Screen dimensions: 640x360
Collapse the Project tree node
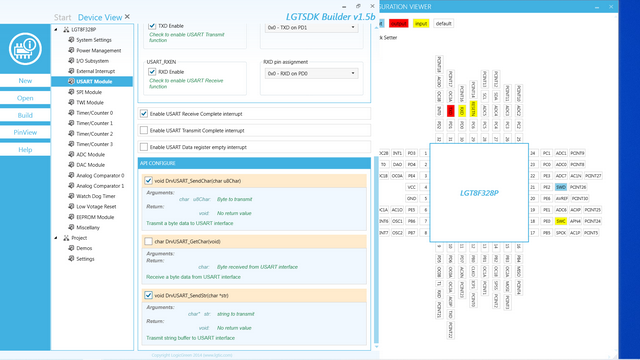point(56,238)
